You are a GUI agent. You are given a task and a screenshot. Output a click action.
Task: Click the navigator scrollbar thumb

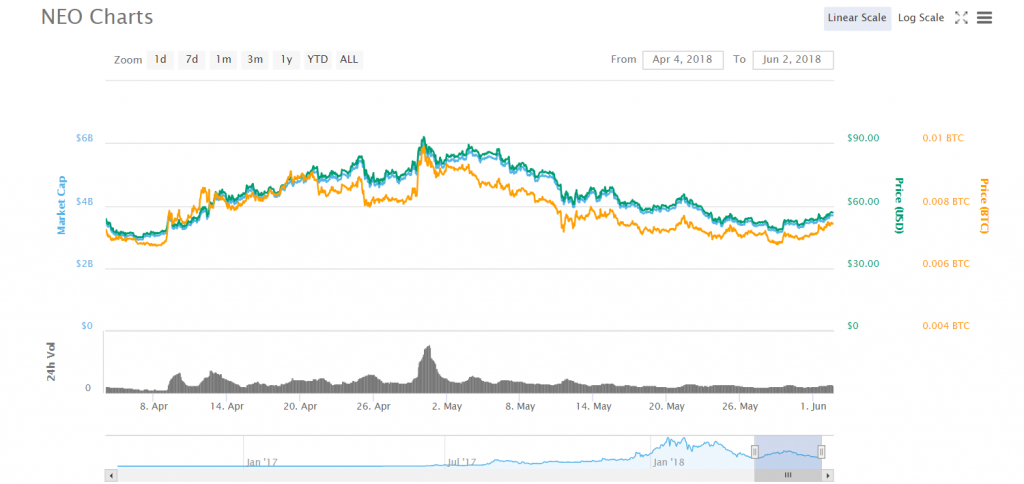[x=788, y=475]
